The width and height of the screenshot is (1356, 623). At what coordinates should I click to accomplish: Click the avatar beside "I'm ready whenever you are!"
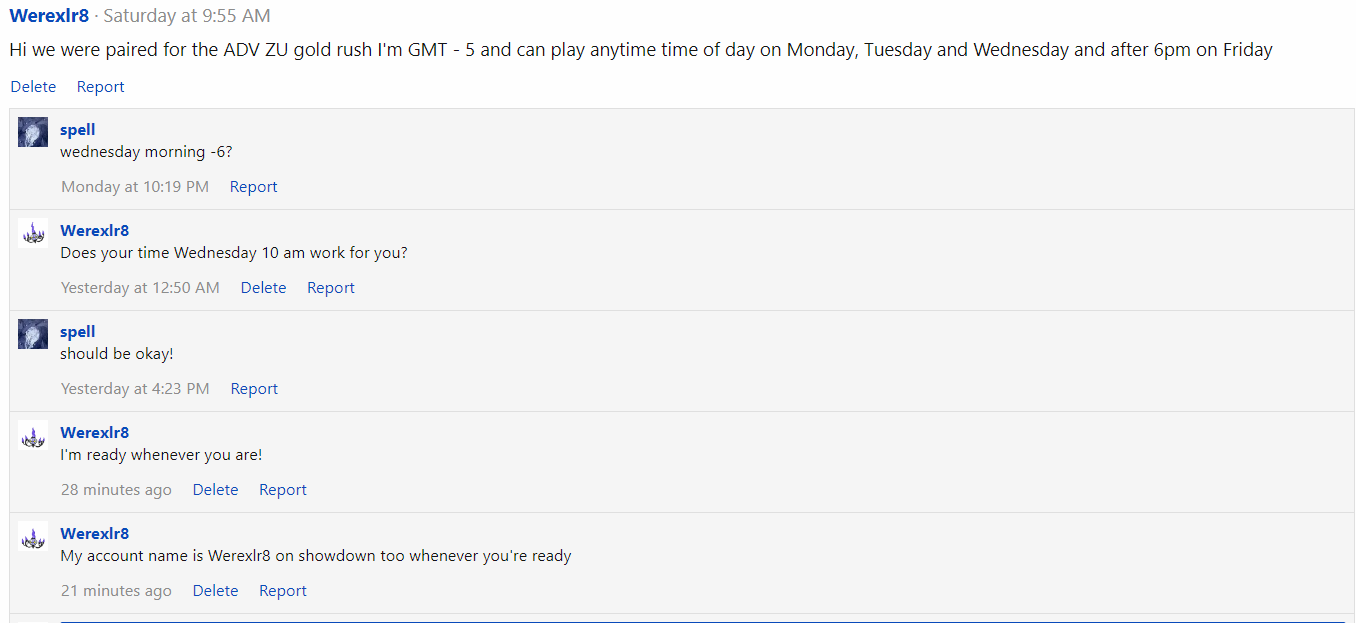point(33,435)
